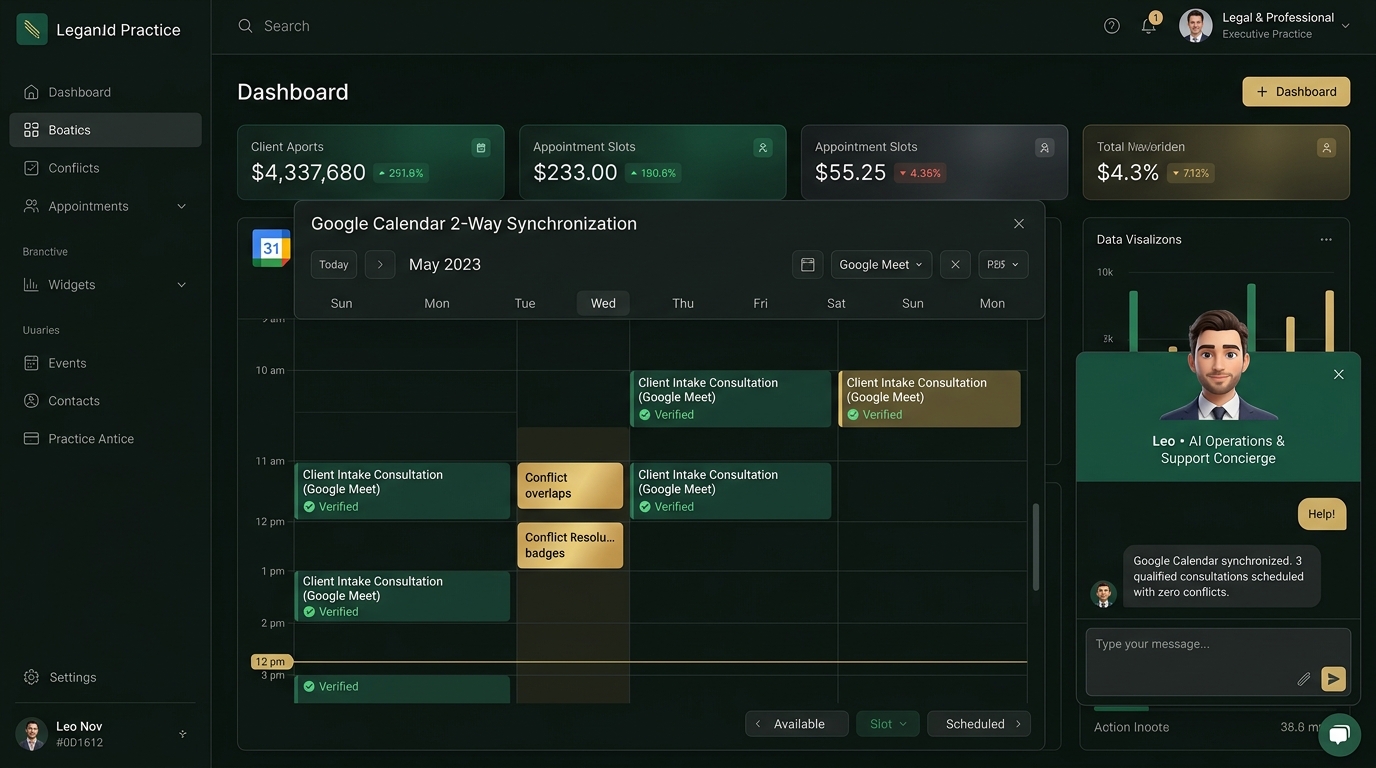Select Conflicts in the sidebar
Viewport: 1376px width, 768px height.
click(x=105, y=168)
